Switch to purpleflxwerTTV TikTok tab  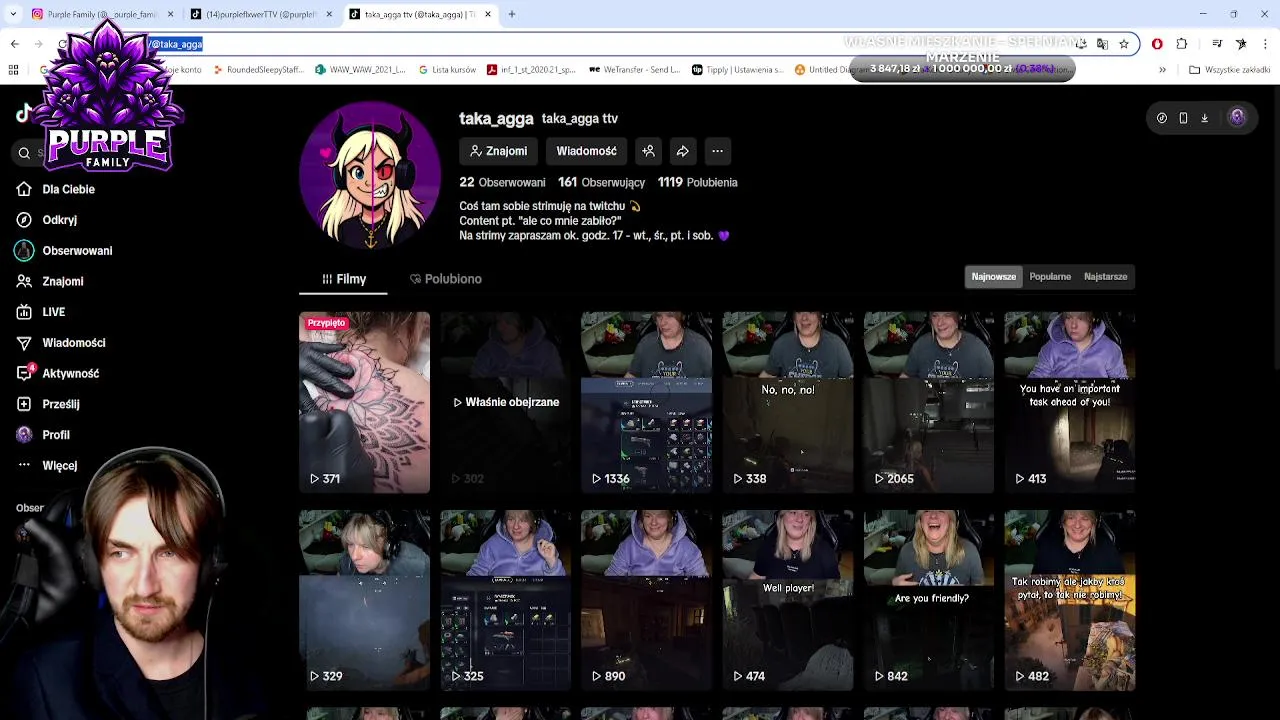pyautogui.click(x=261, y=14)
